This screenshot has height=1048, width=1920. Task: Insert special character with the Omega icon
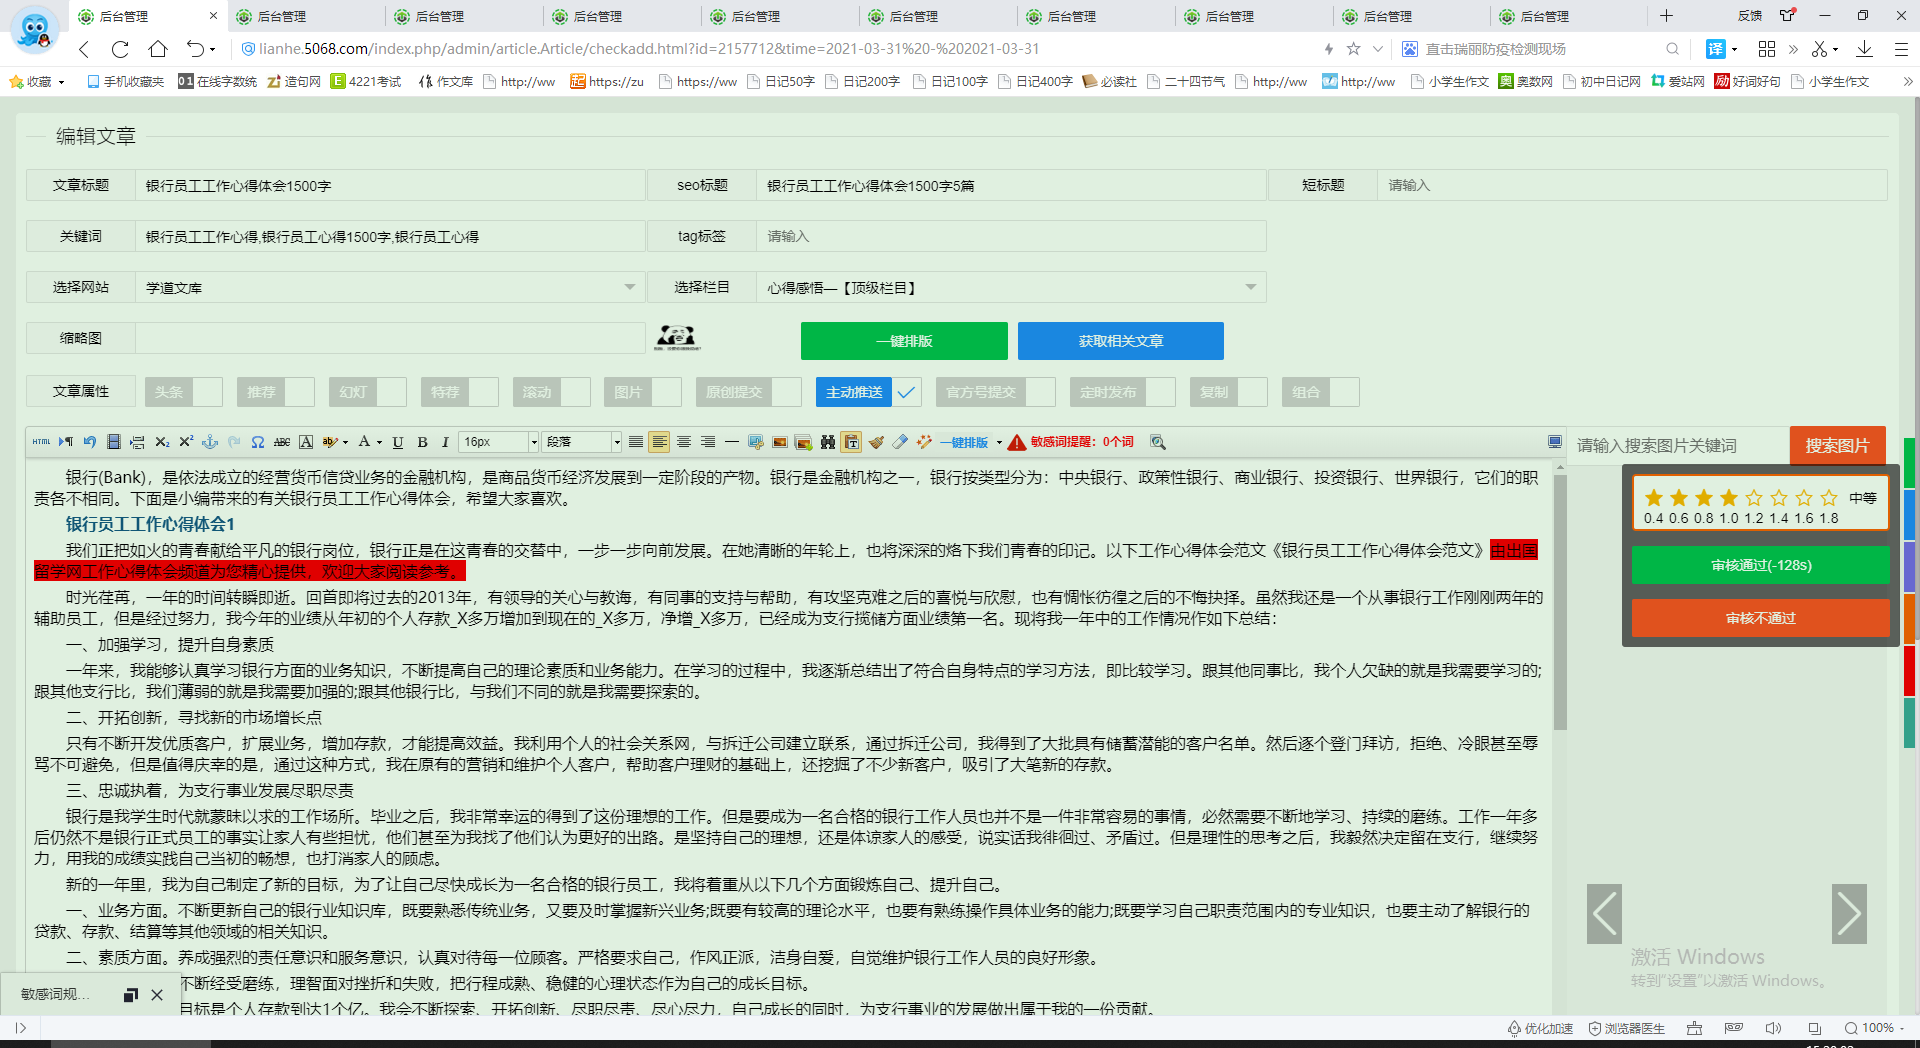[x=258, y=442]
